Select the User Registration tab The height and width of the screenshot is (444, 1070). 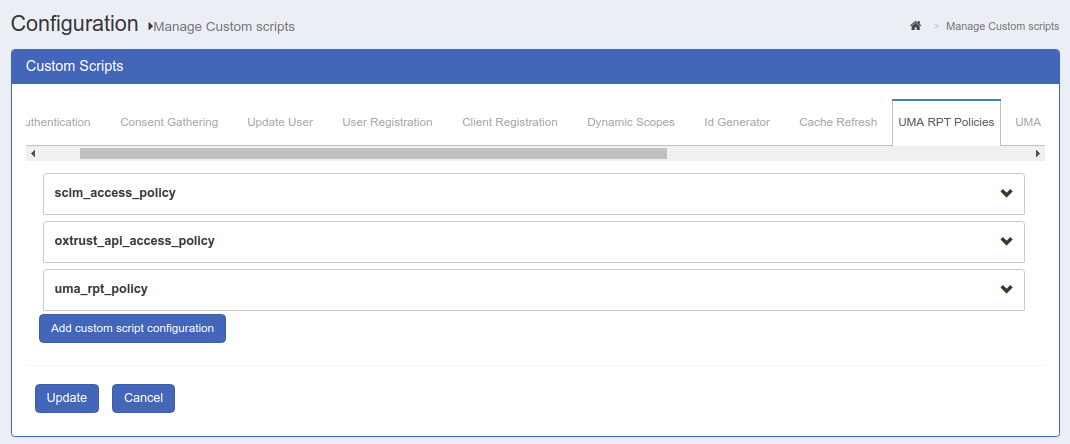[387, 122]
